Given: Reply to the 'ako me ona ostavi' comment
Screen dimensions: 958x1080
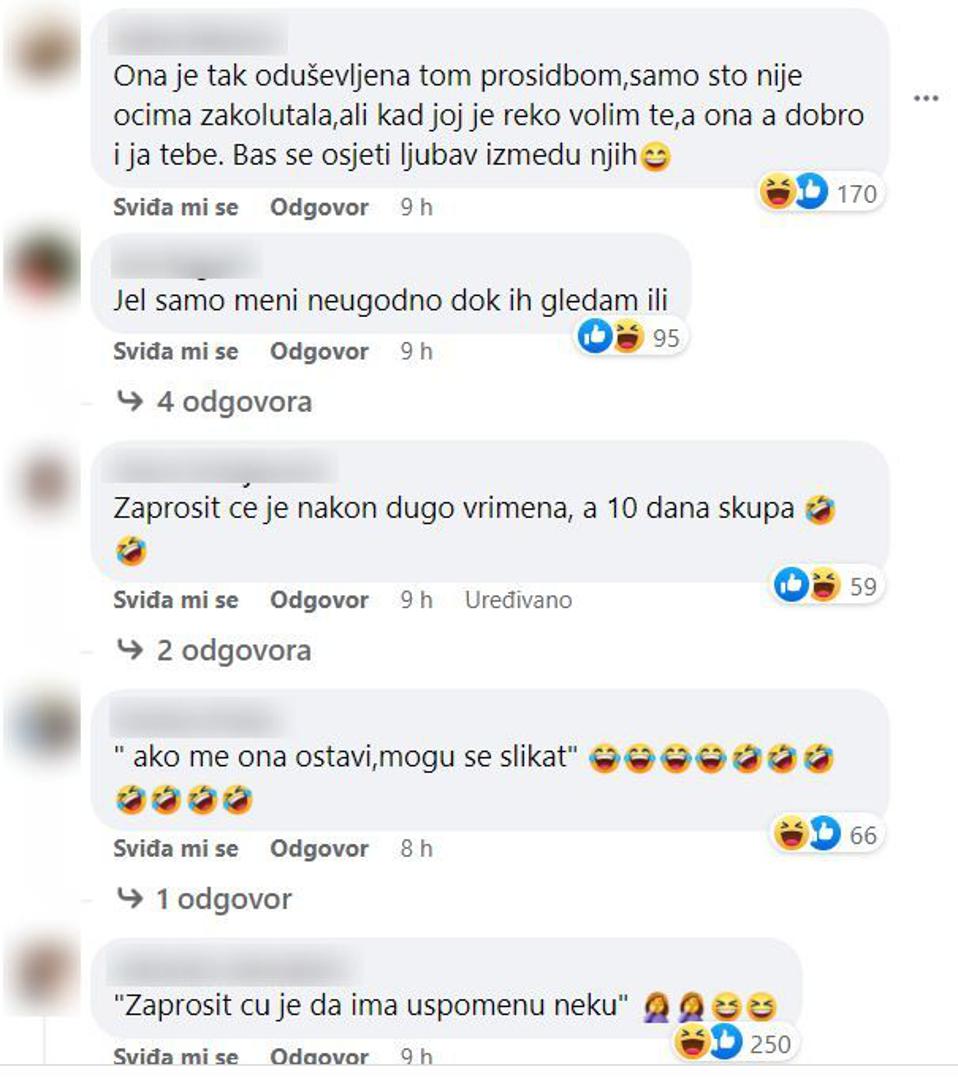Looking at the screenshot, I should click(x=319, y=849).
